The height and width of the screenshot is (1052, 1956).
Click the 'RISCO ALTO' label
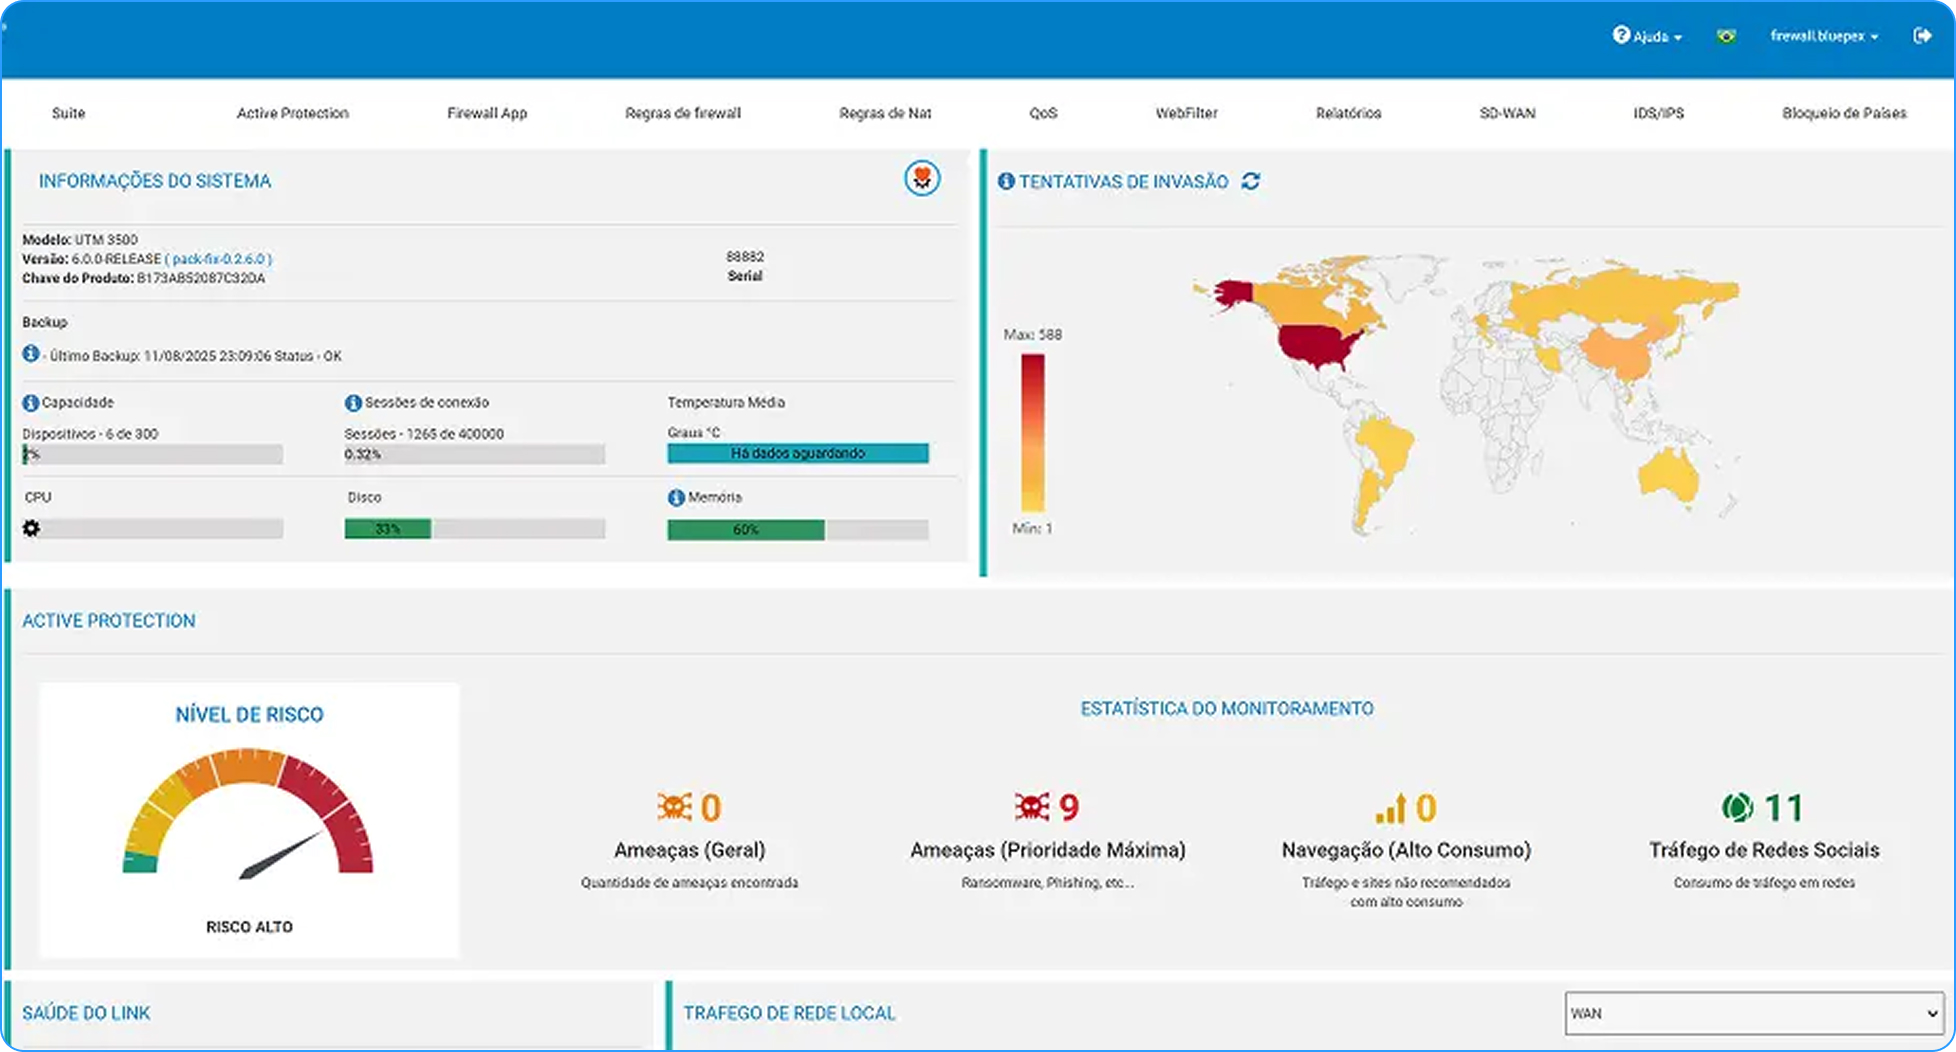click(249, 927)
